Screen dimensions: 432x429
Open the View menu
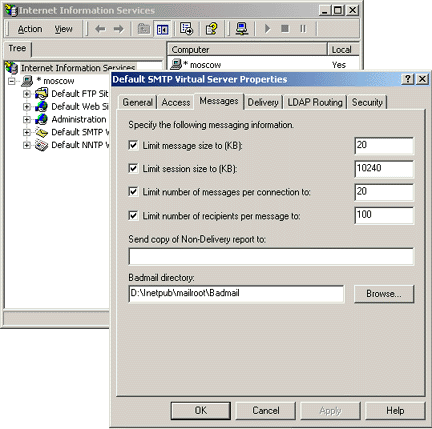point(63,29)
